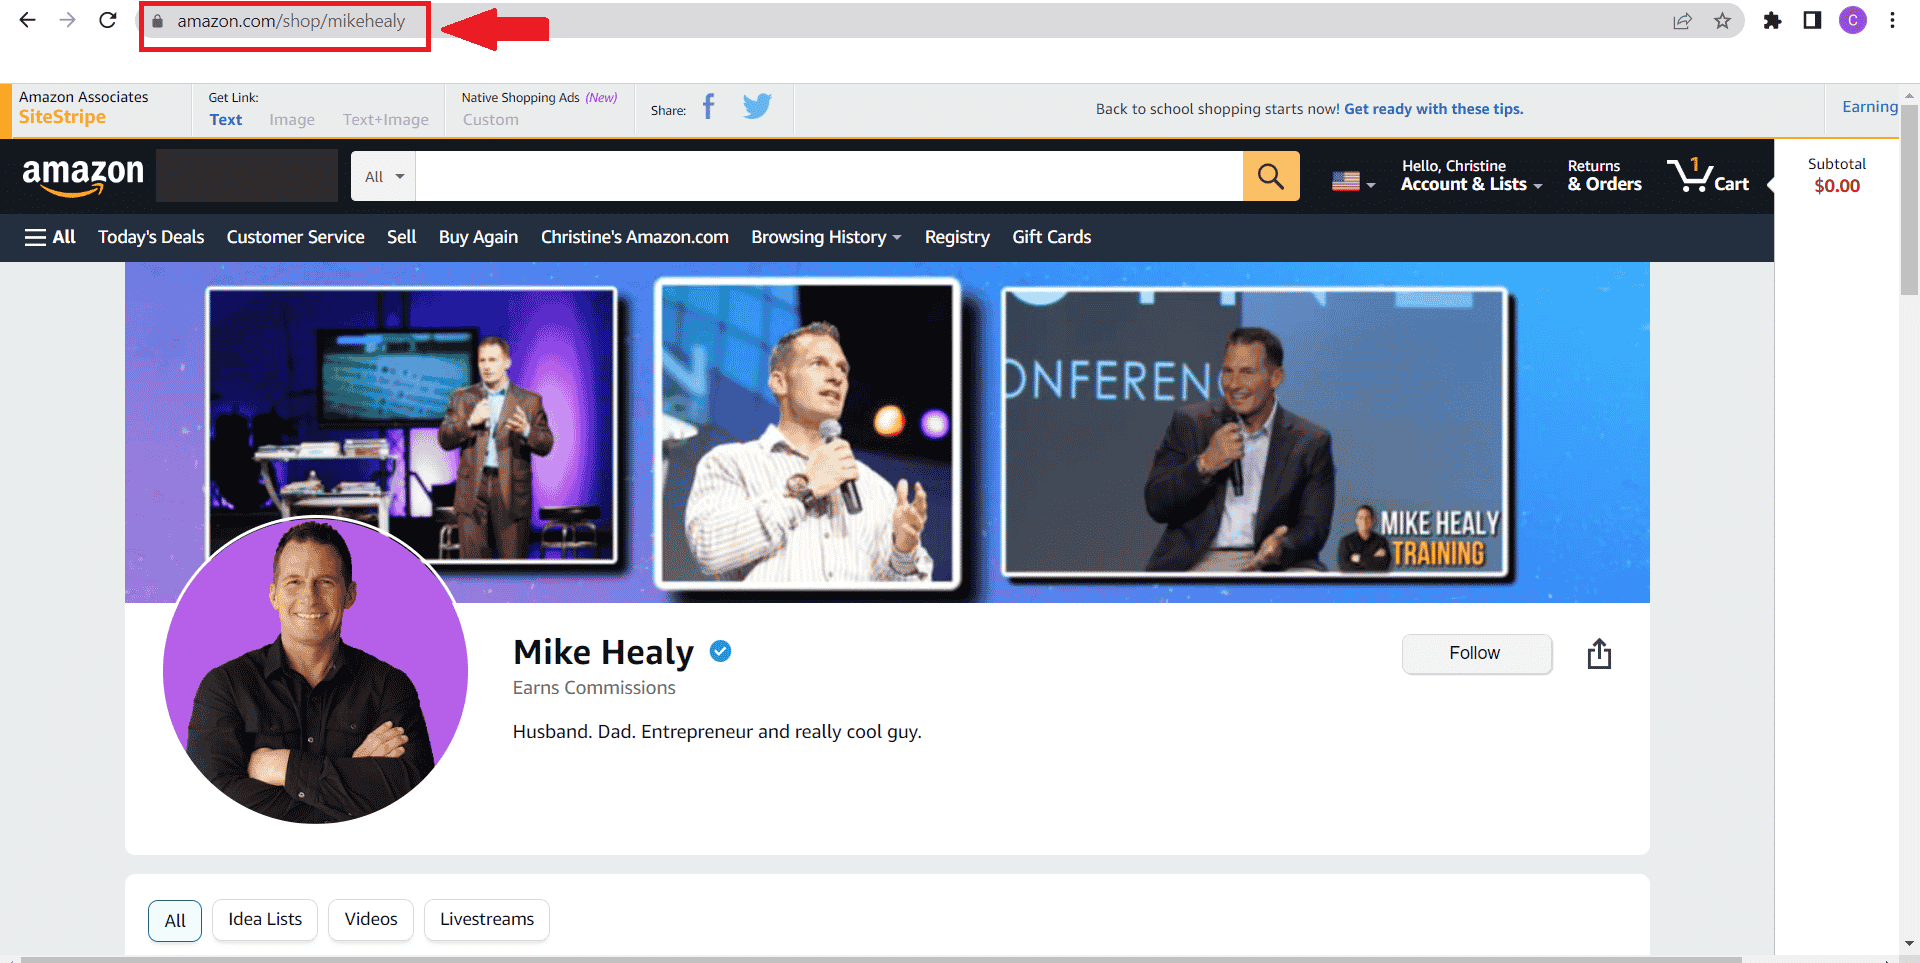The width and height of the screenshot is (1920, 963).
Task: Click Sell in the navigation bar
Action: [x=402, y=237]
